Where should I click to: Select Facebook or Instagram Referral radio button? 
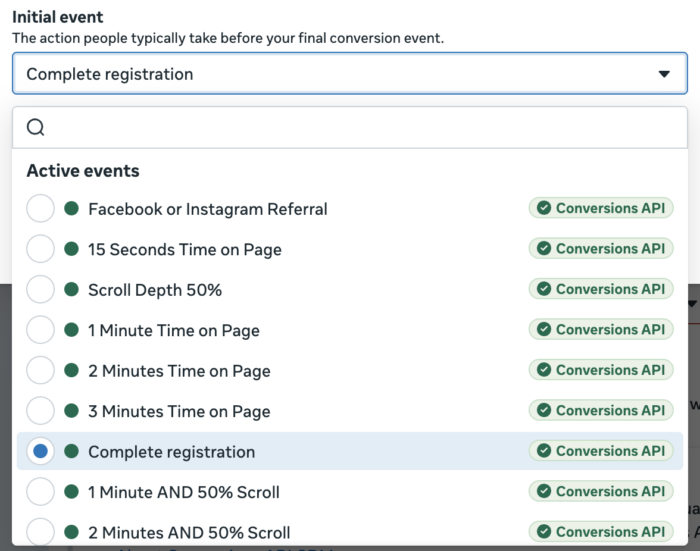click(x=40, y=208)
